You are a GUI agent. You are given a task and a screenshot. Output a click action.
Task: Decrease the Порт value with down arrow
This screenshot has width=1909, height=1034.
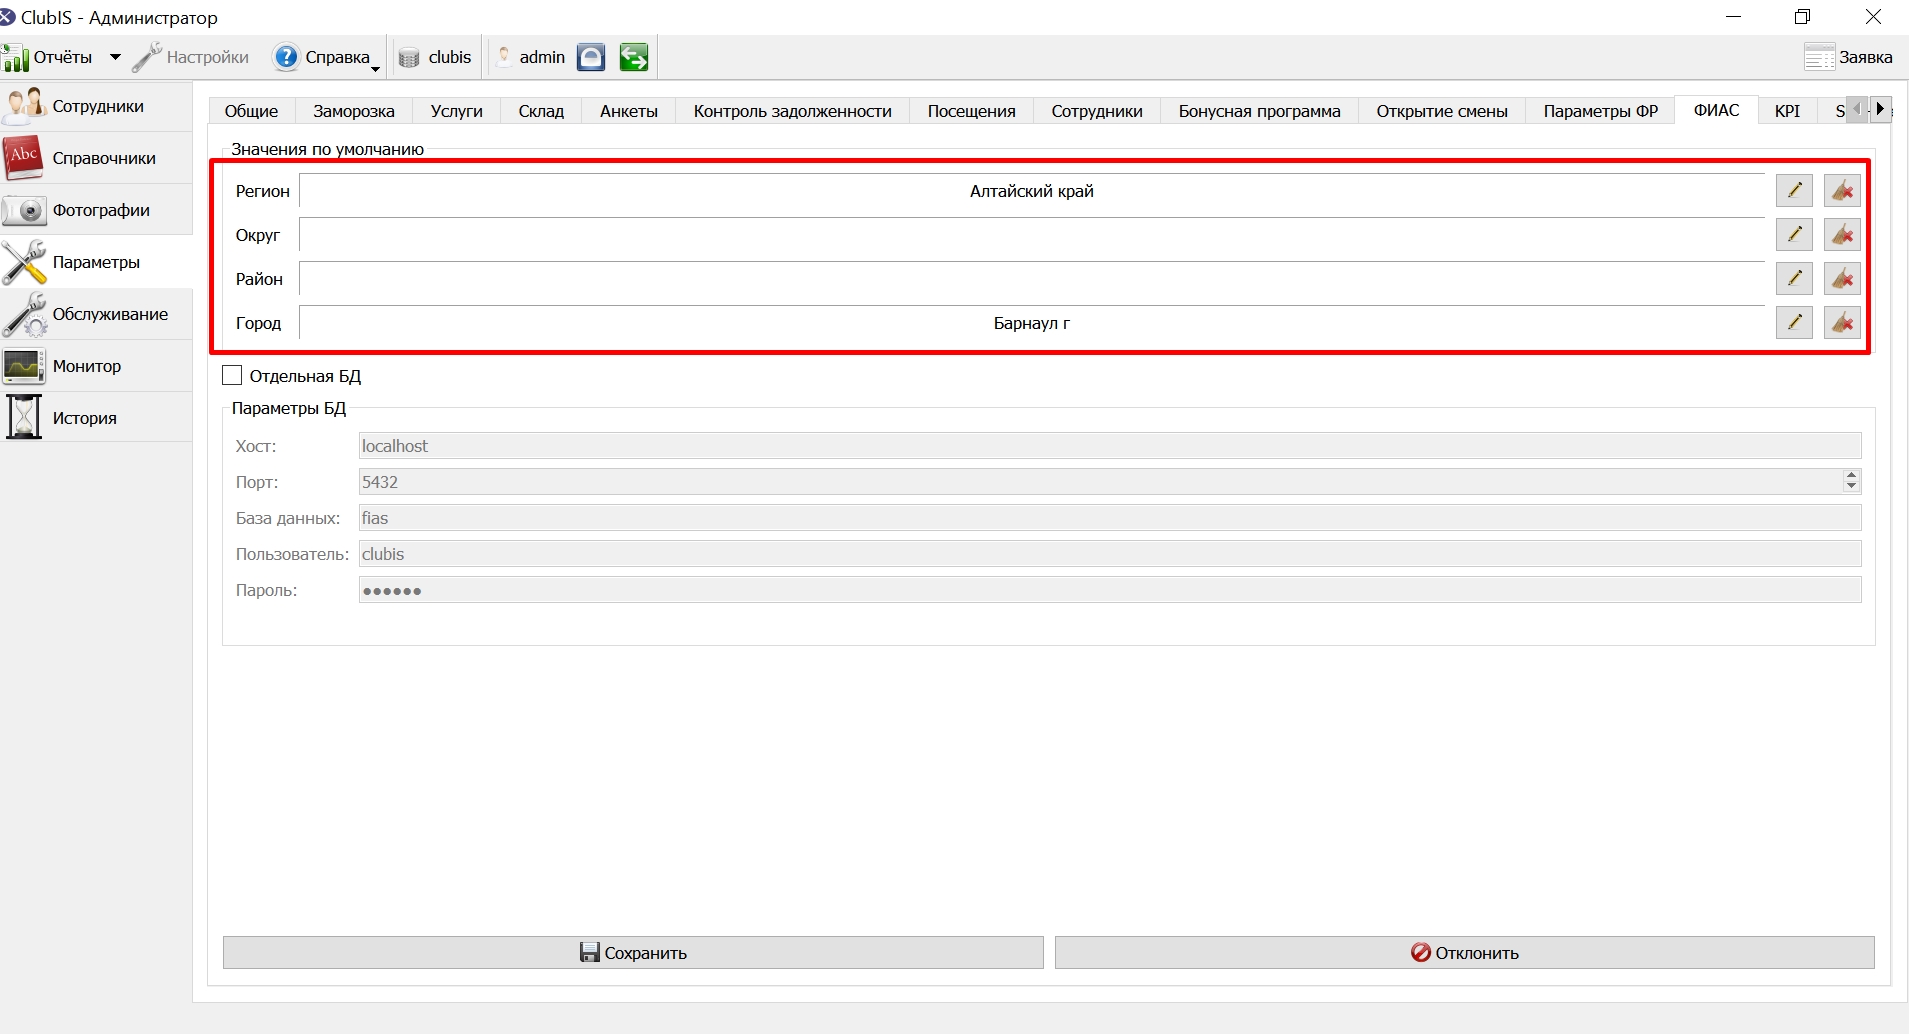tap(1851, 488)
